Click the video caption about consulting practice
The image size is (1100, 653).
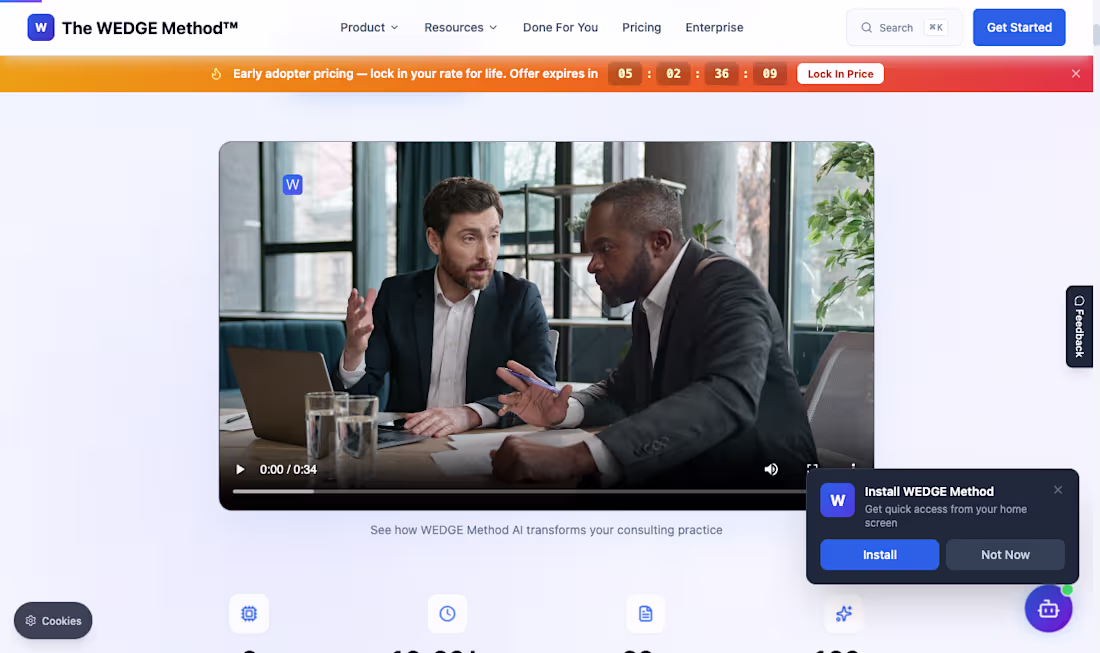click(546, 530)
